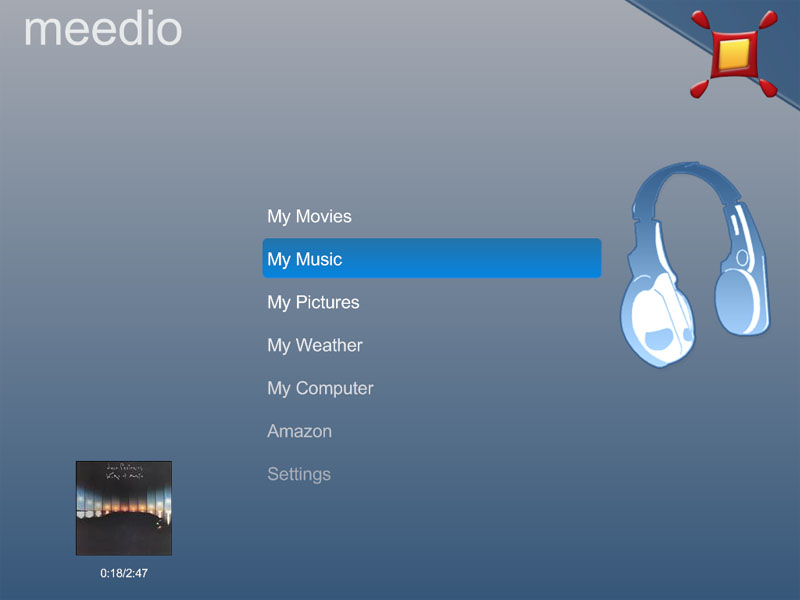Go to My Weather
Viewport: 800px width, 600px height.
[315, 345]
